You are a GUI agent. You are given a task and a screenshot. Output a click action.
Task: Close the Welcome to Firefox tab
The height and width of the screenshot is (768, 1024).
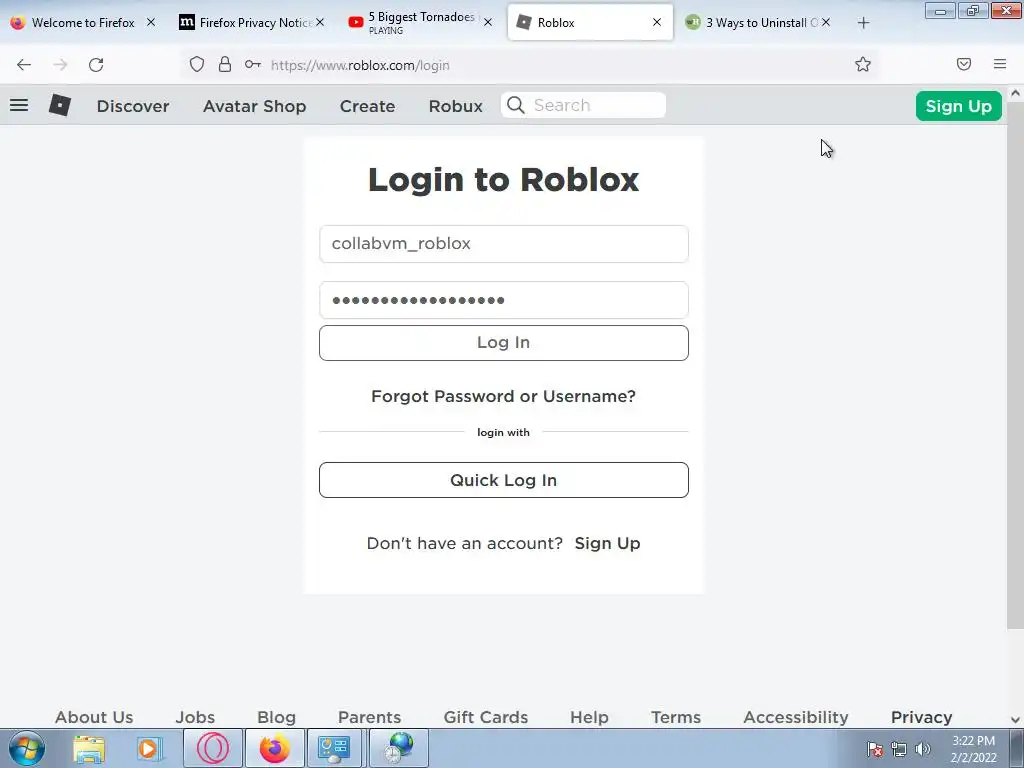click(151, 22)
